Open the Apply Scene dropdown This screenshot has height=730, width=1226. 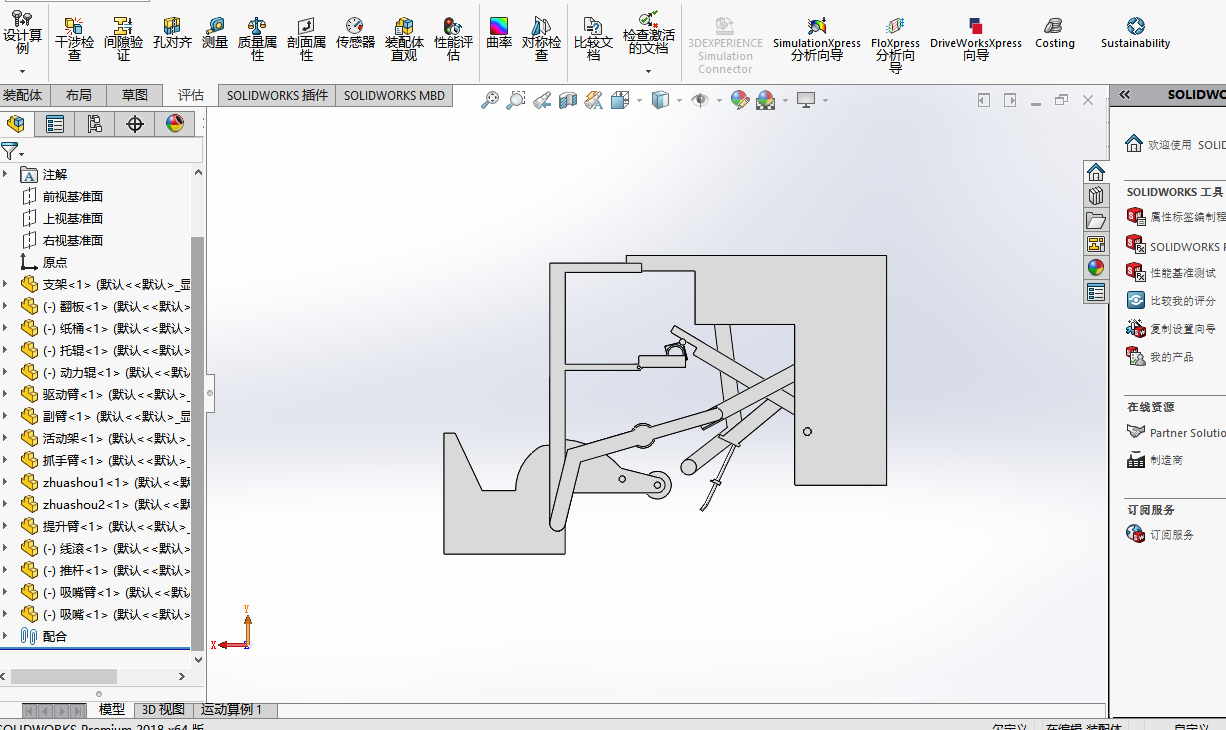pos(785,100)
